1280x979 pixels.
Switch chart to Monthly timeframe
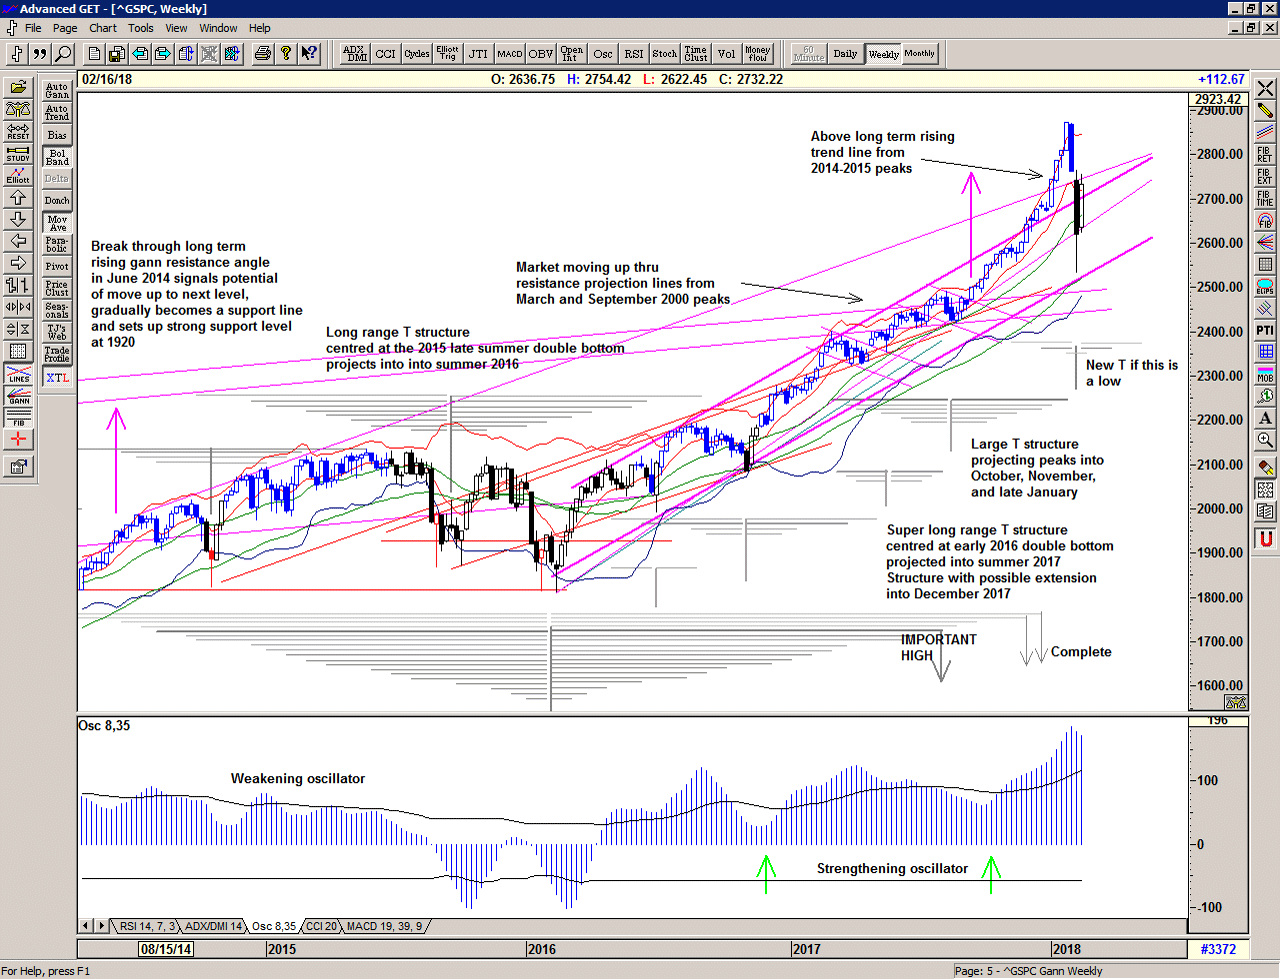pos(919,54)
